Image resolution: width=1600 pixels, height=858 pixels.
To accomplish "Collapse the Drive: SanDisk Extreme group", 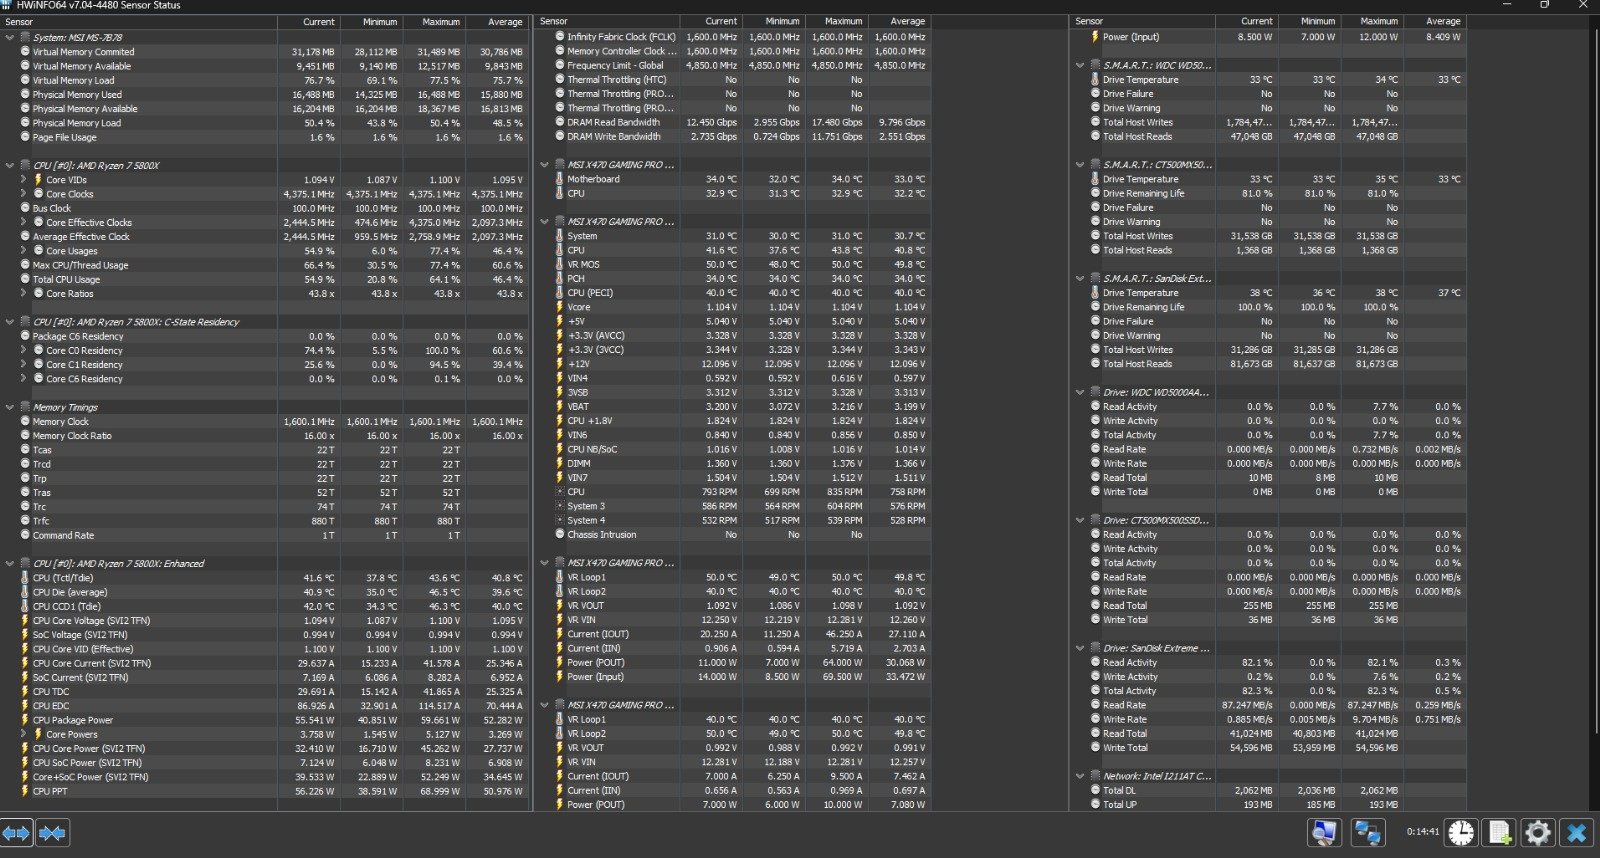I will click(x=1080, y=649).
